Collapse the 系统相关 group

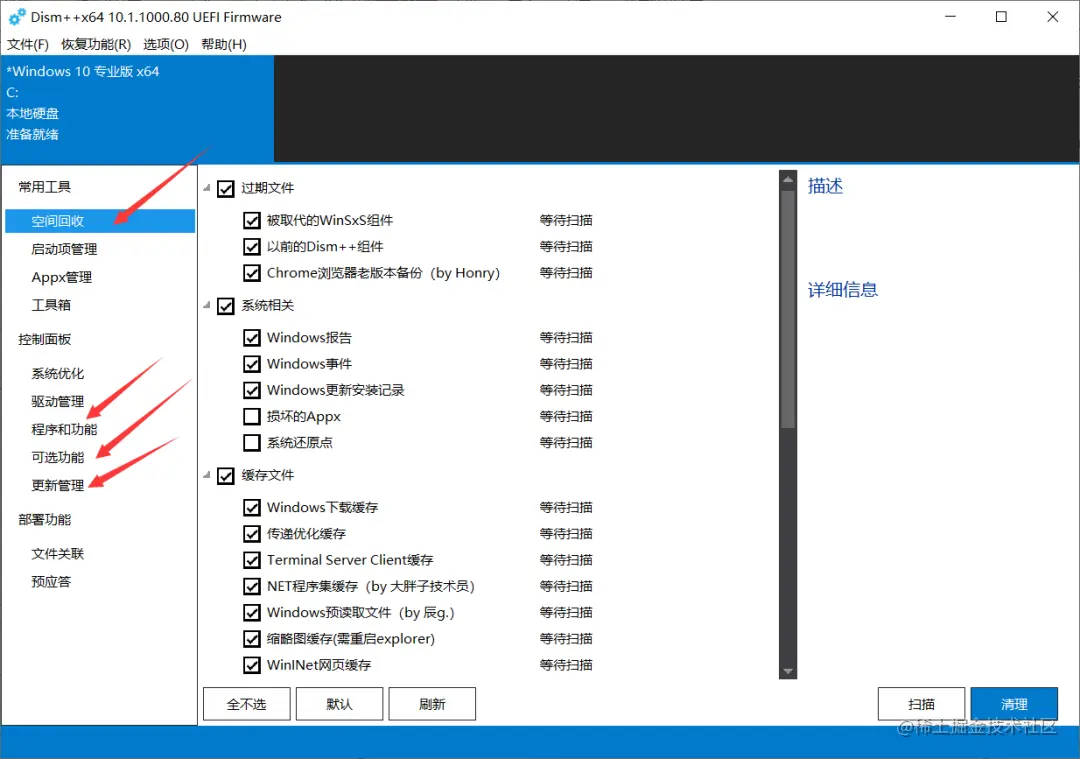[x=207, y=305]
